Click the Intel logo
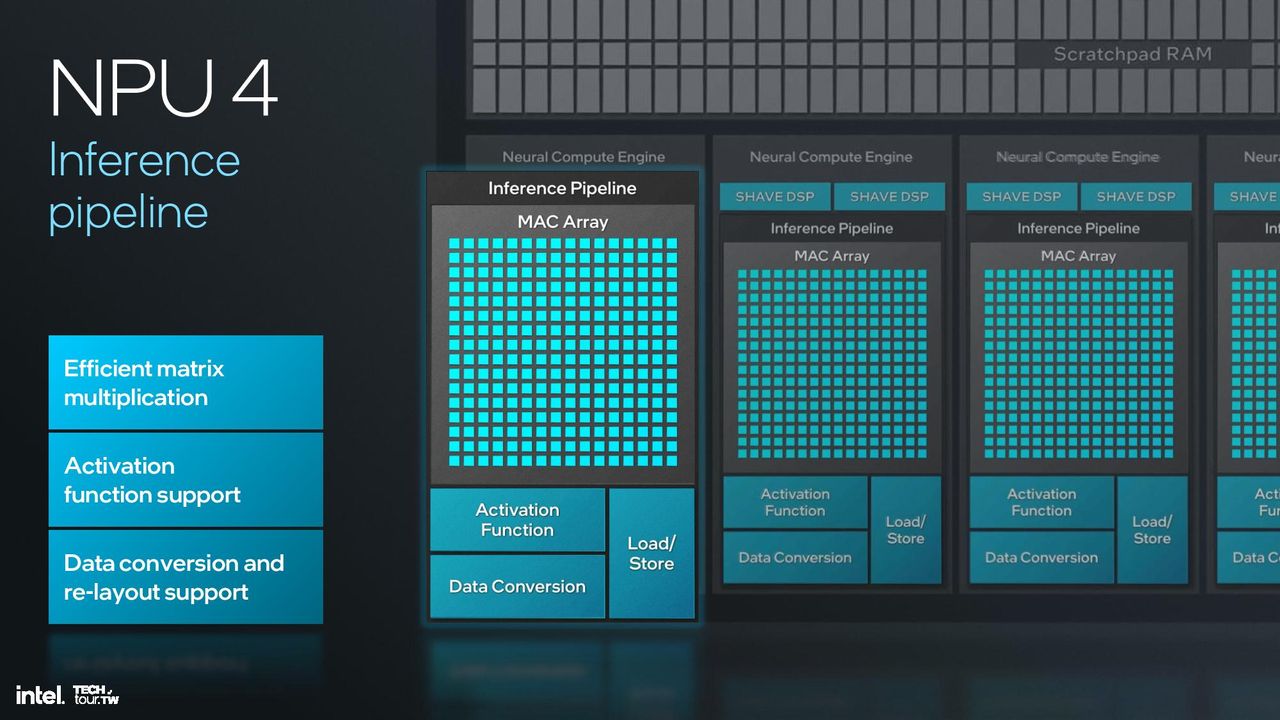 [40, 694]
